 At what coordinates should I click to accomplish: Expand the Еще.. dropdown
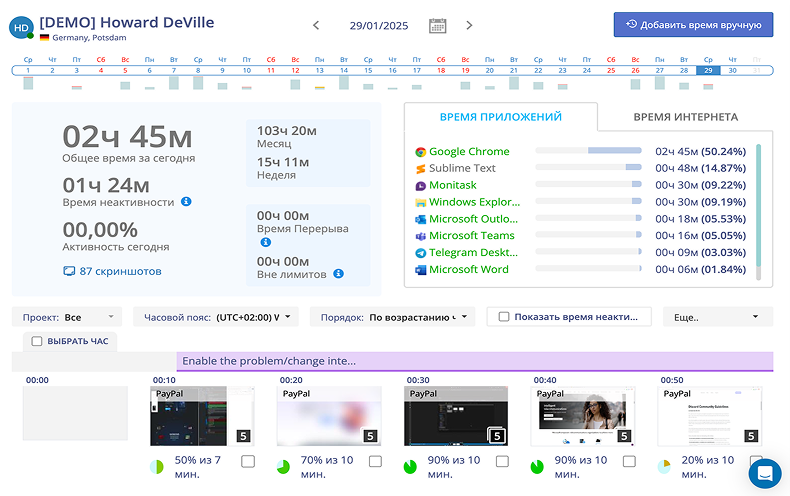tap(717, 317)
